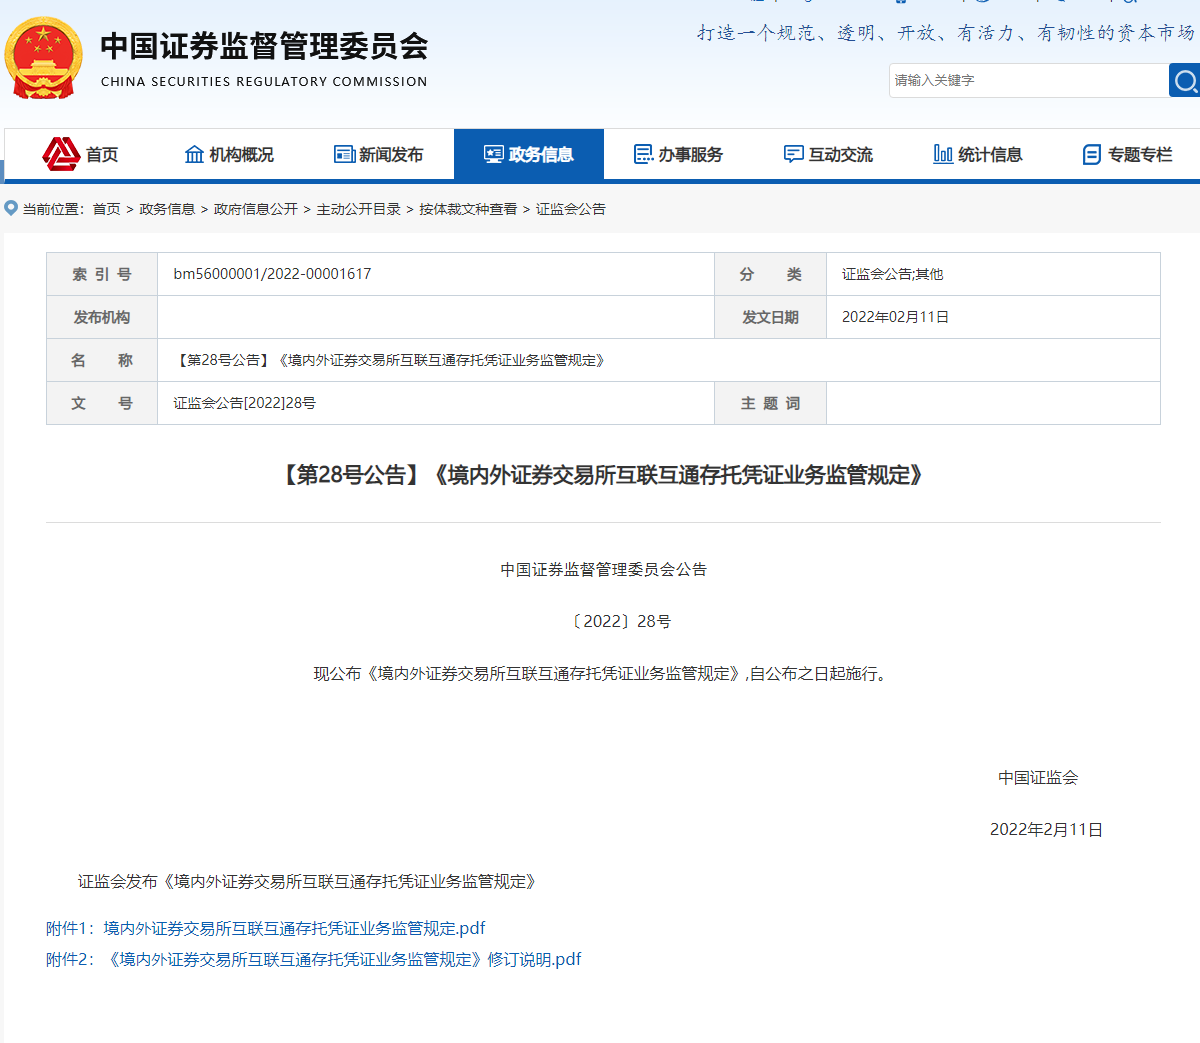Click the document icon beside 办事服务
The image size is (1200, 1043).
[x=643, y=154]
